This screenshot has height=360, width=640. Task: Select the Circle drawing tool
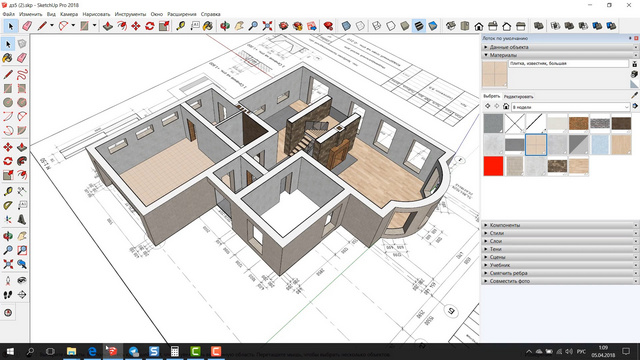8,102
